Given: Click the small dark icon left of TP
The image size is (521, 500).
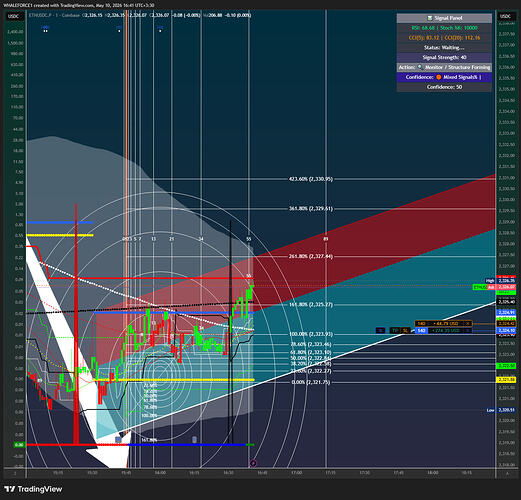Looking at the screenshot, I should click(x=380, y=331).
